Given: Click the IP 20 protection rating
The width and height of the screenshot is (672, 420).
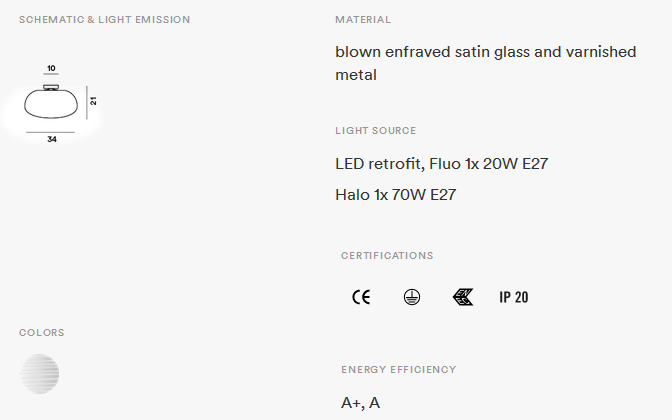Looking at the screenshot, I should (x=513, y=297).
